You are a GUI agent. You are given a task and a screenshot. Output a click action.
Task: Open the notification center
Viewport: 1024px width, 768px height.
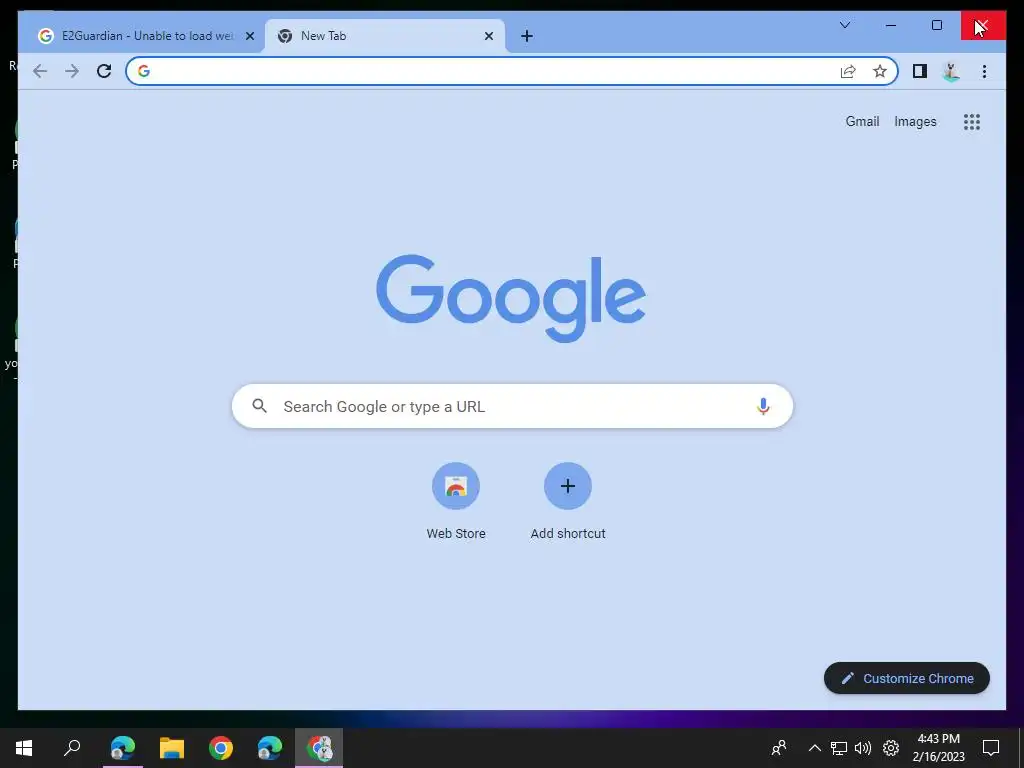[991, 748]
